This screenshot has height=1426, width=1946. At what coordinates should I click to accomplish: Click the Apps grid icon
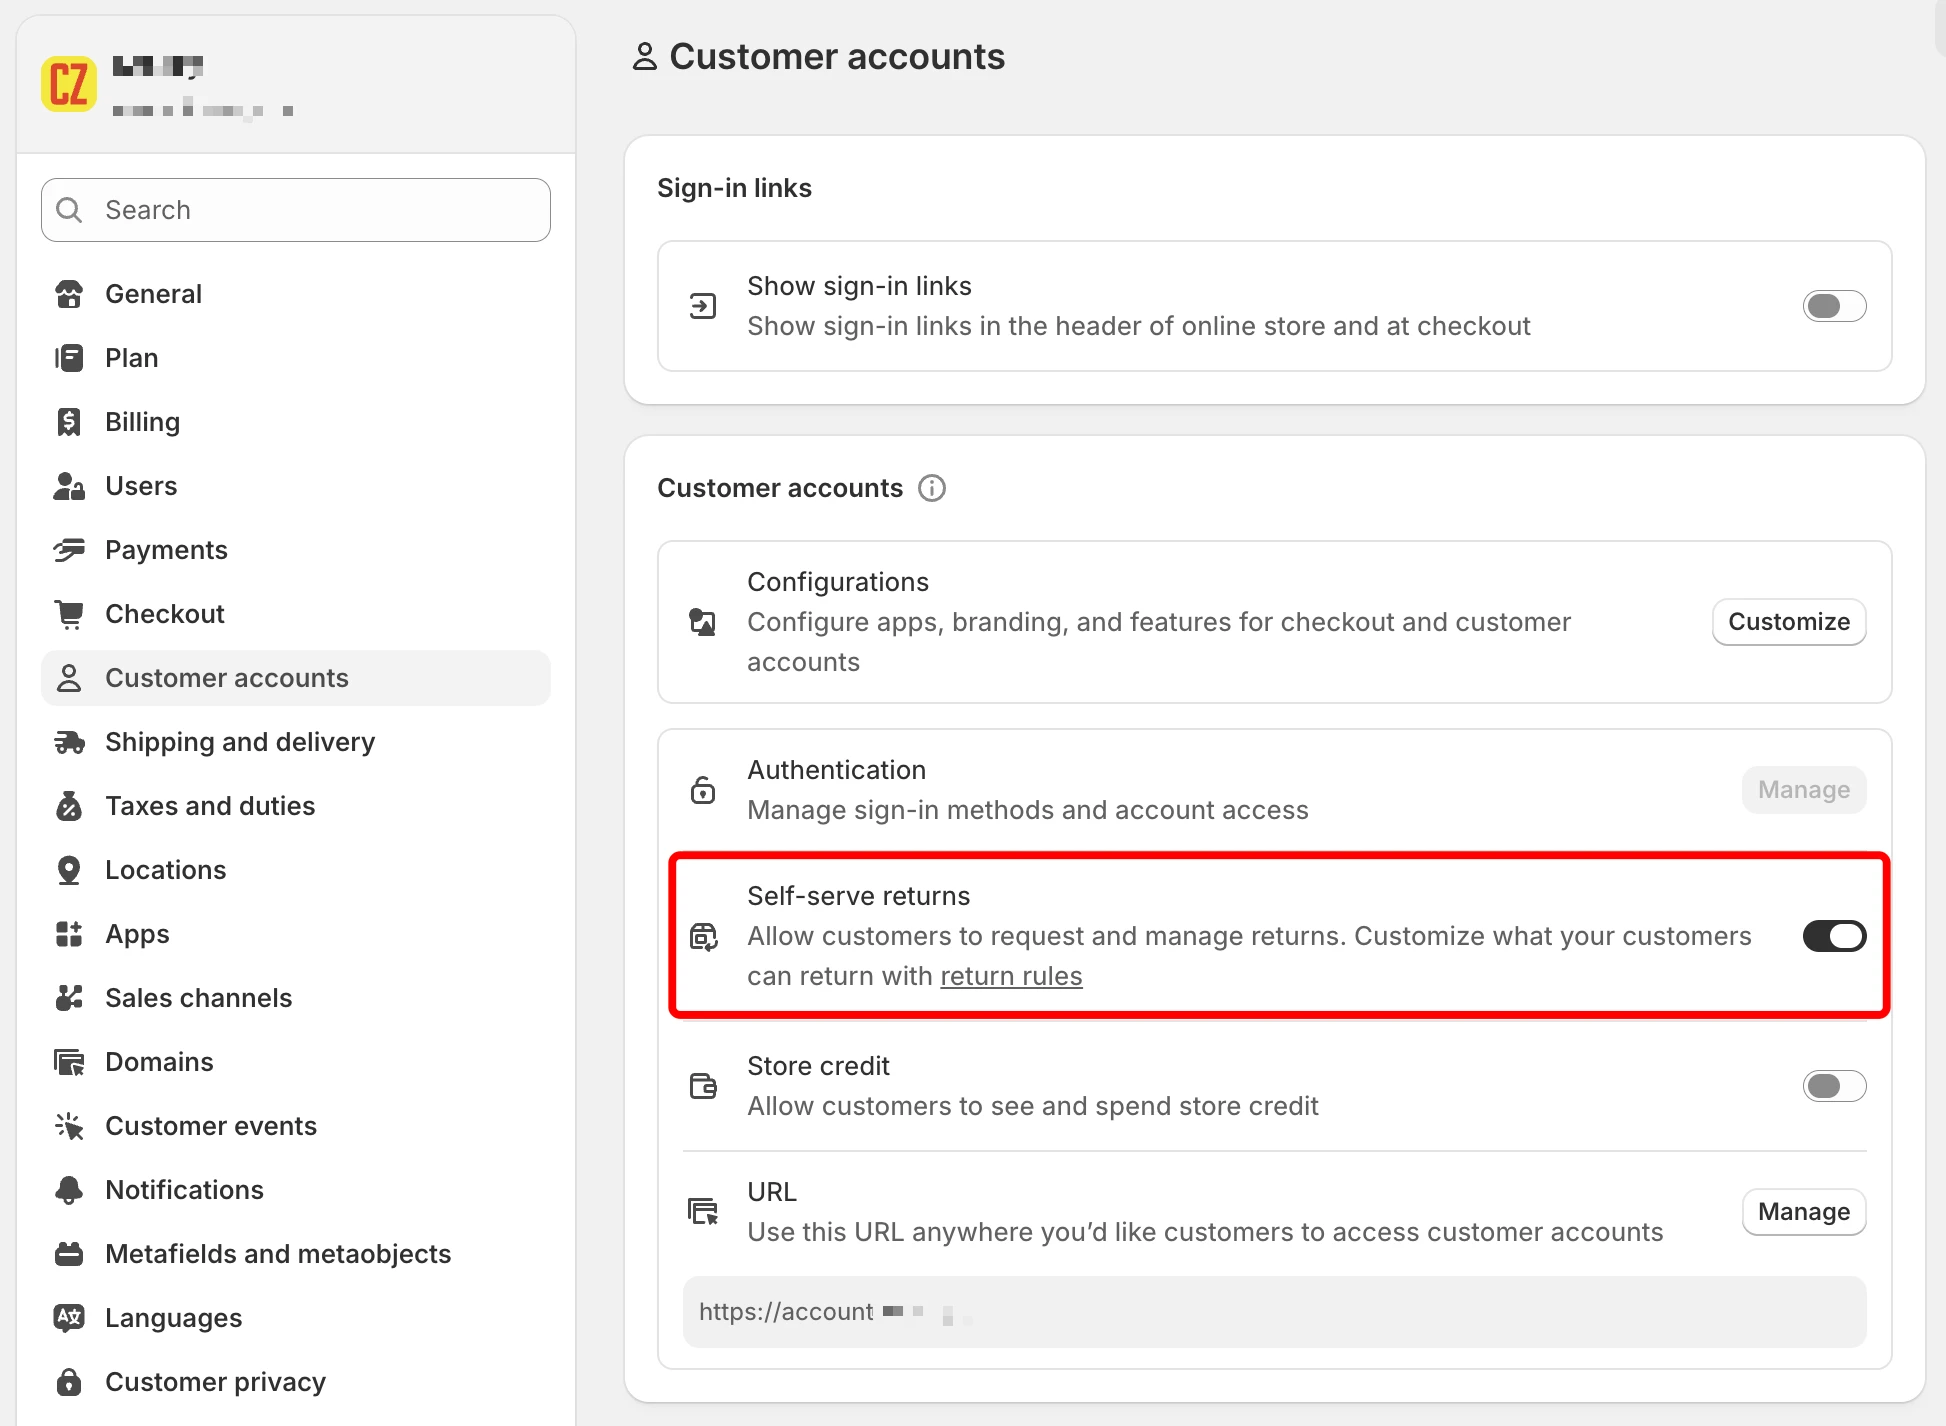pyautogui.click(x=69, y=934)
